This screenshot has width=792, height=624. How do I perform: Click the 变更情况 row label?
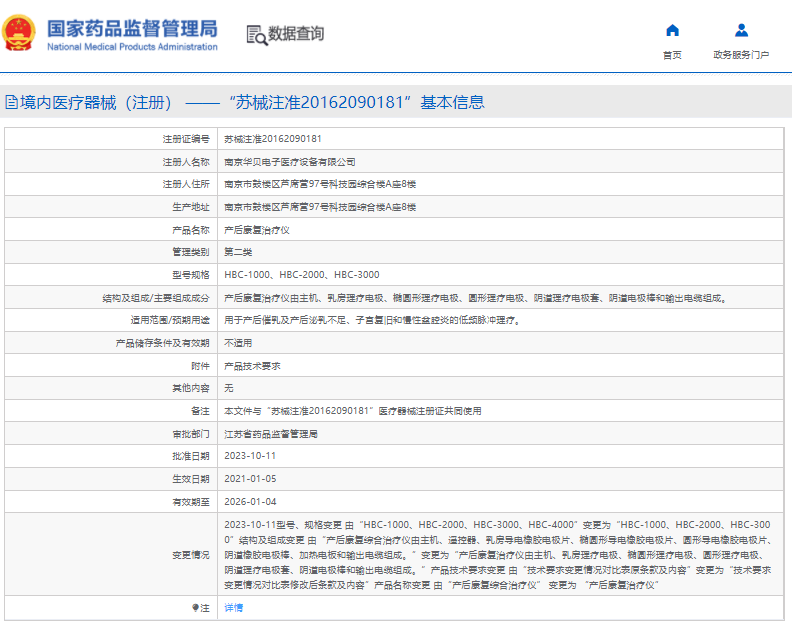[x=190, y=555]
